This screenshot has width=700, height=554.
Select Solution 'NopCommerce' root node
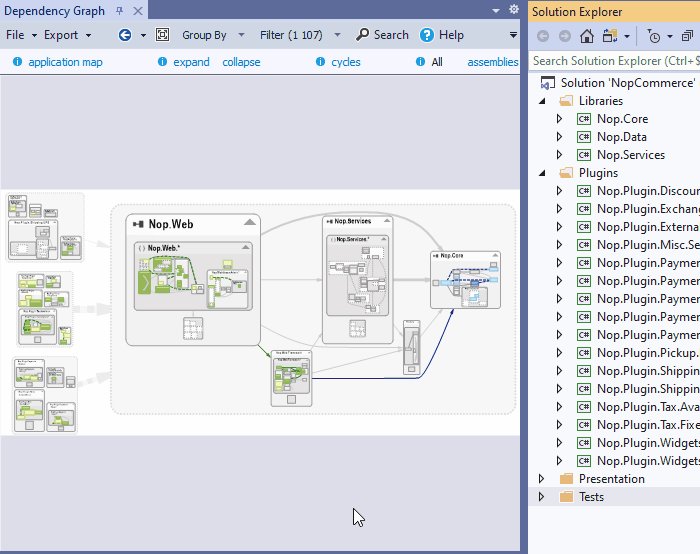[628, 83]
